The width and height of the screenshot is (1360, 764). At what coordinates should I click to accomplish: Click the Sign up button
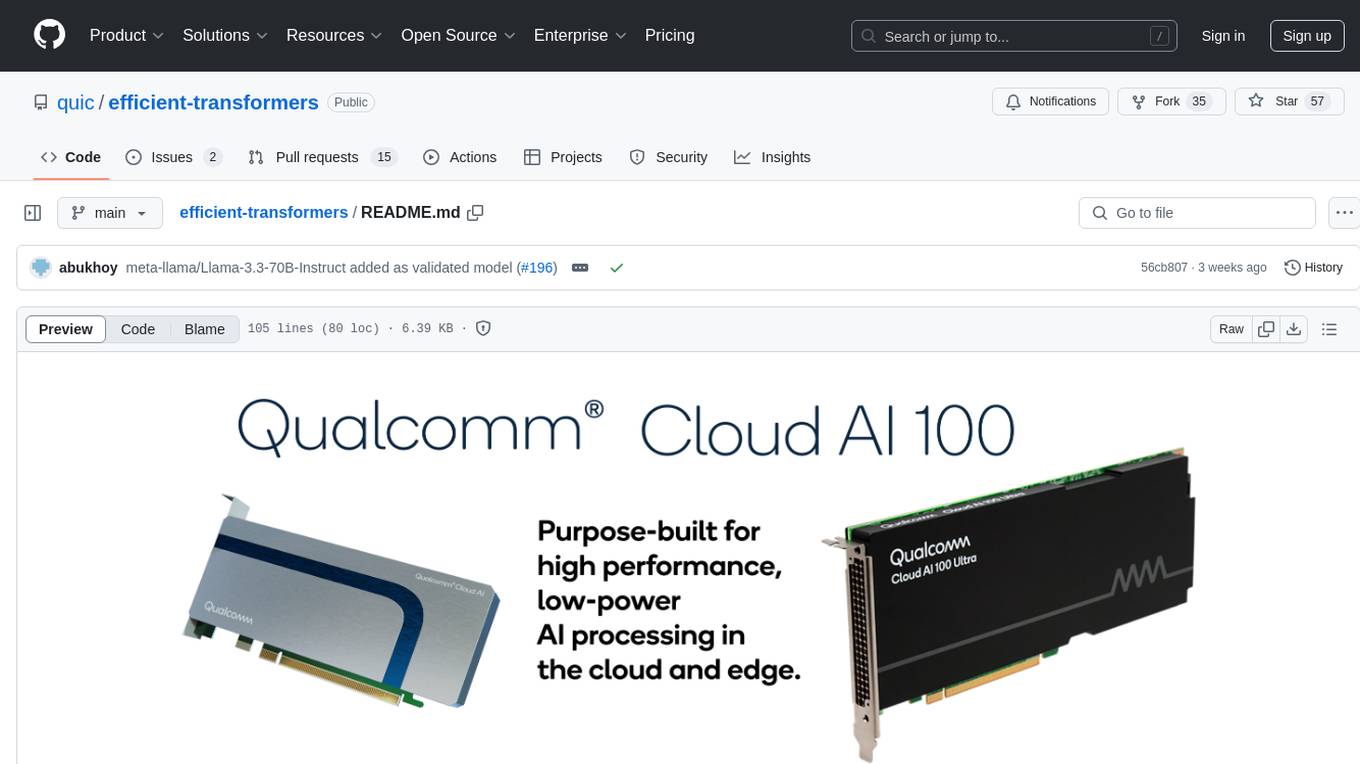1307,36
